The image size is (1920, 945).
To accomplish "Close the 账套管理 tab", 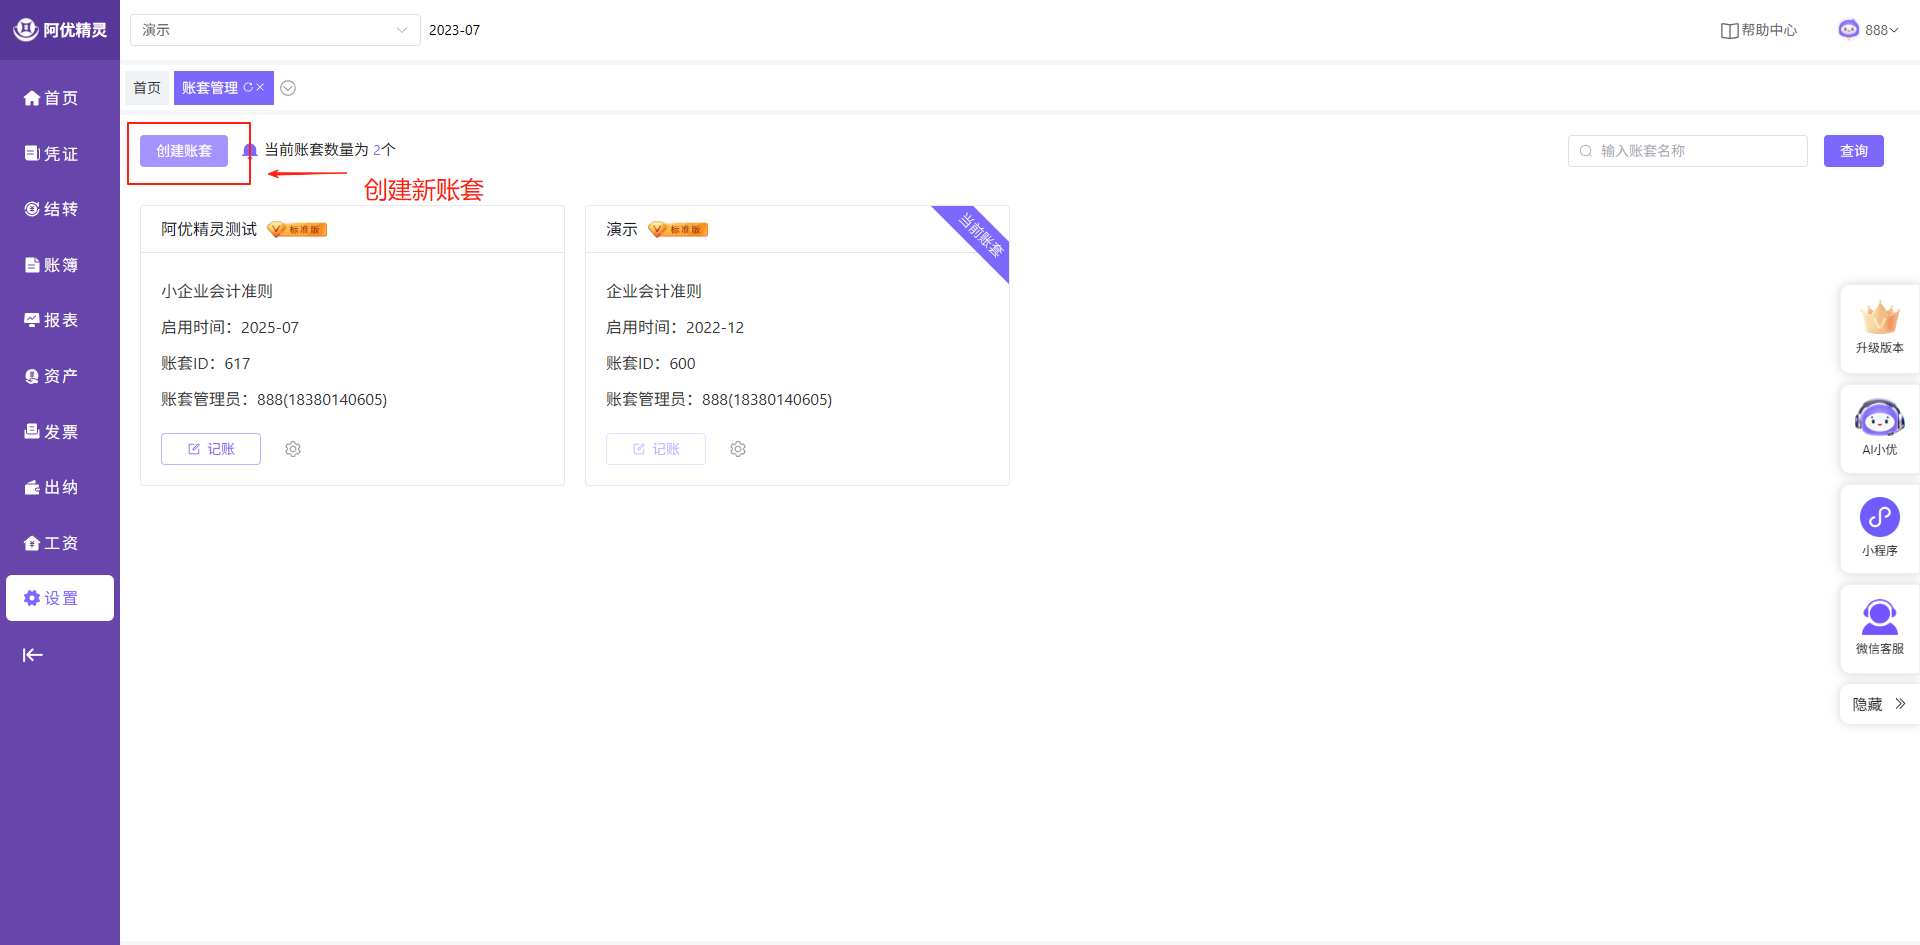I will (x=261, y=88).
